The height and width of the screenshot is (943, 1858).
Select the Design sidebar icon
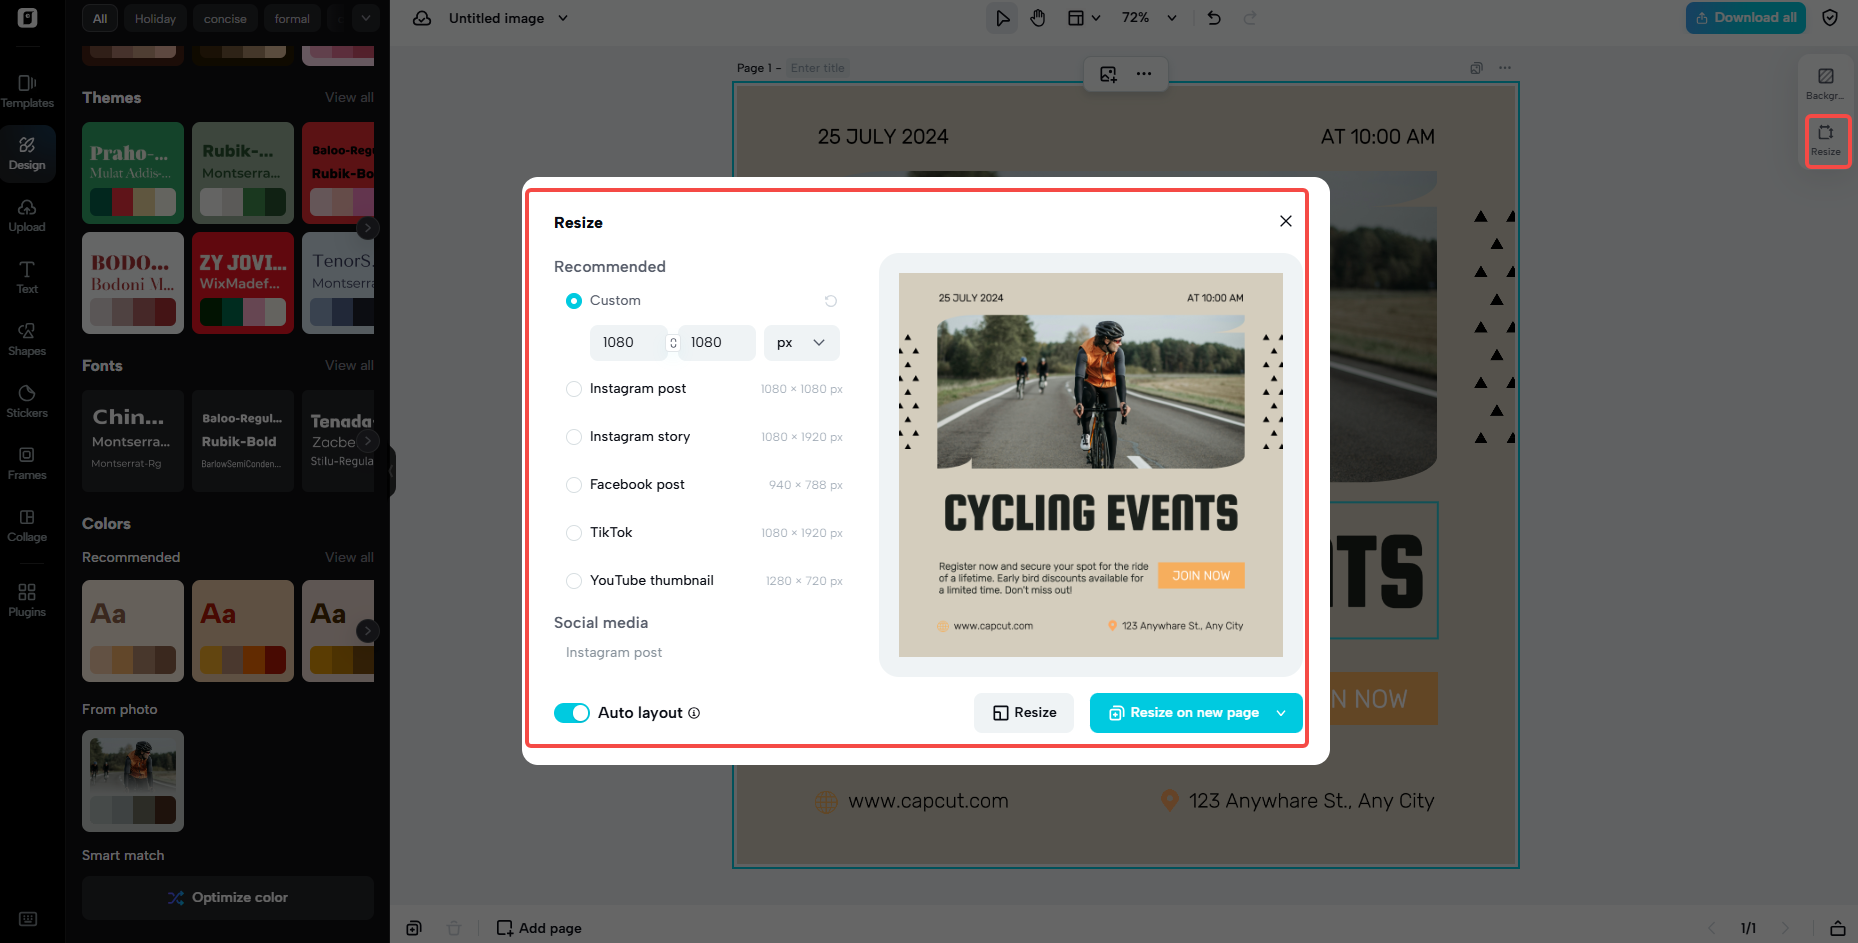click(x=27, y=153)
